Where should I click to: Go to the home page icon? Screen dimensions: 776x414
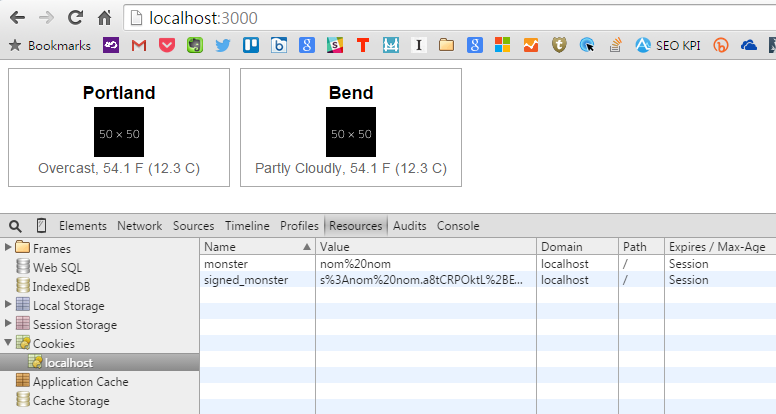(105, 17)
